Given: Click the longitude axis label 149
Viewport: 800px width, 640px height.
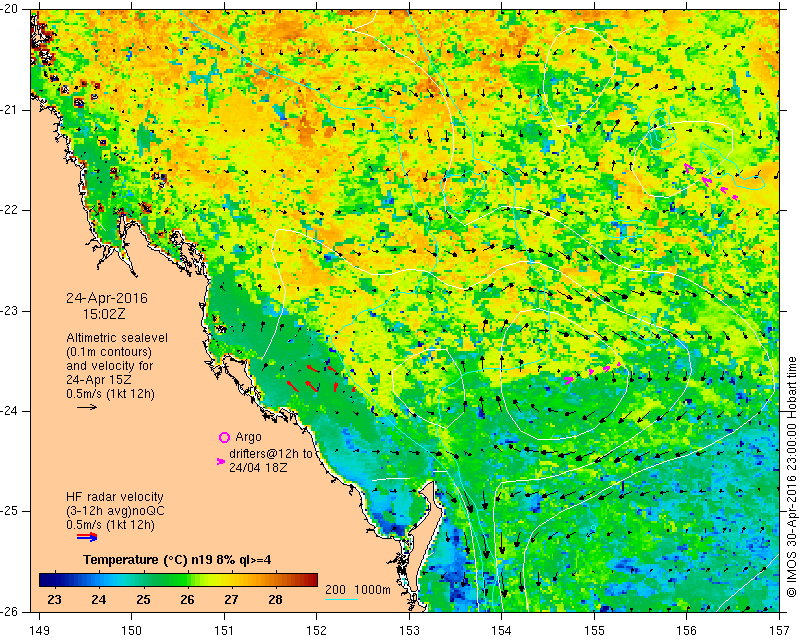Looking at the screenshot, I should tap(40, 631).
